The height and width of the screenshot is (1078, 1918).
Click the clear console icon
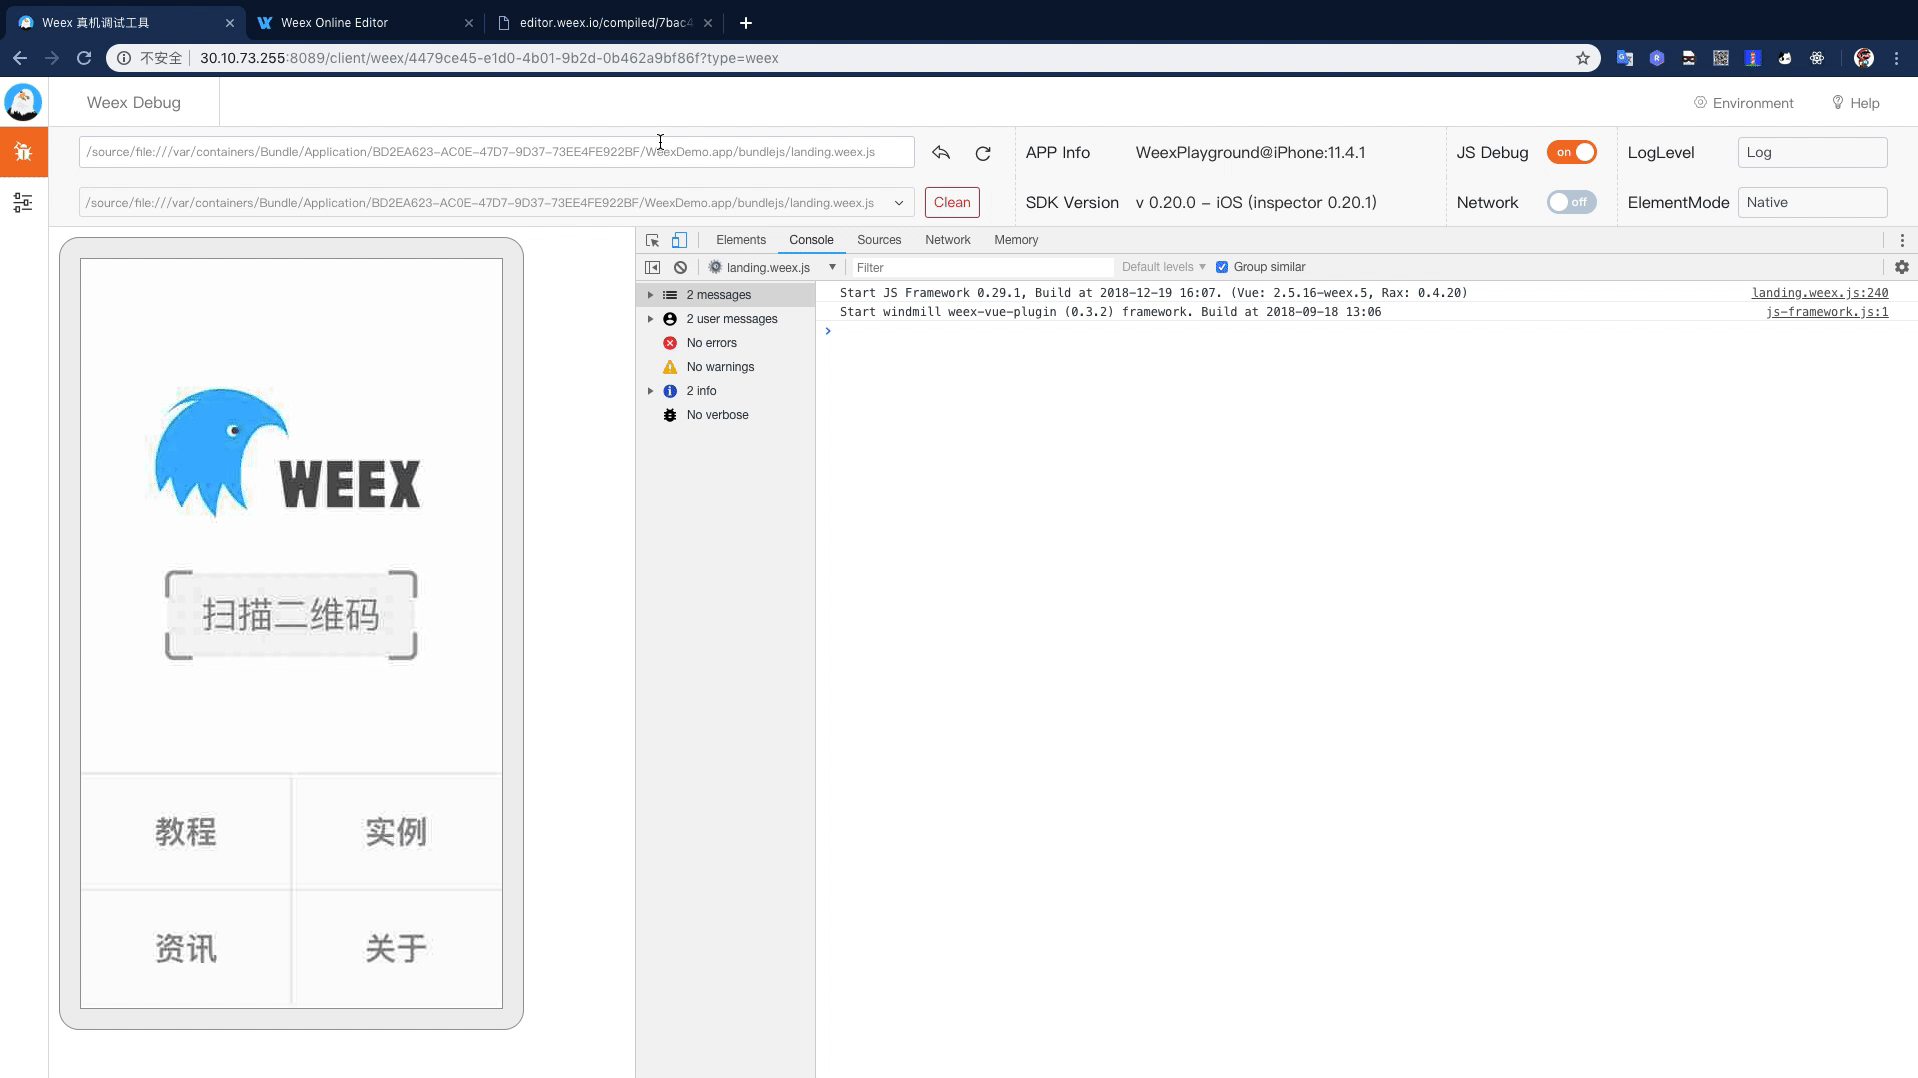coord(680,267)
